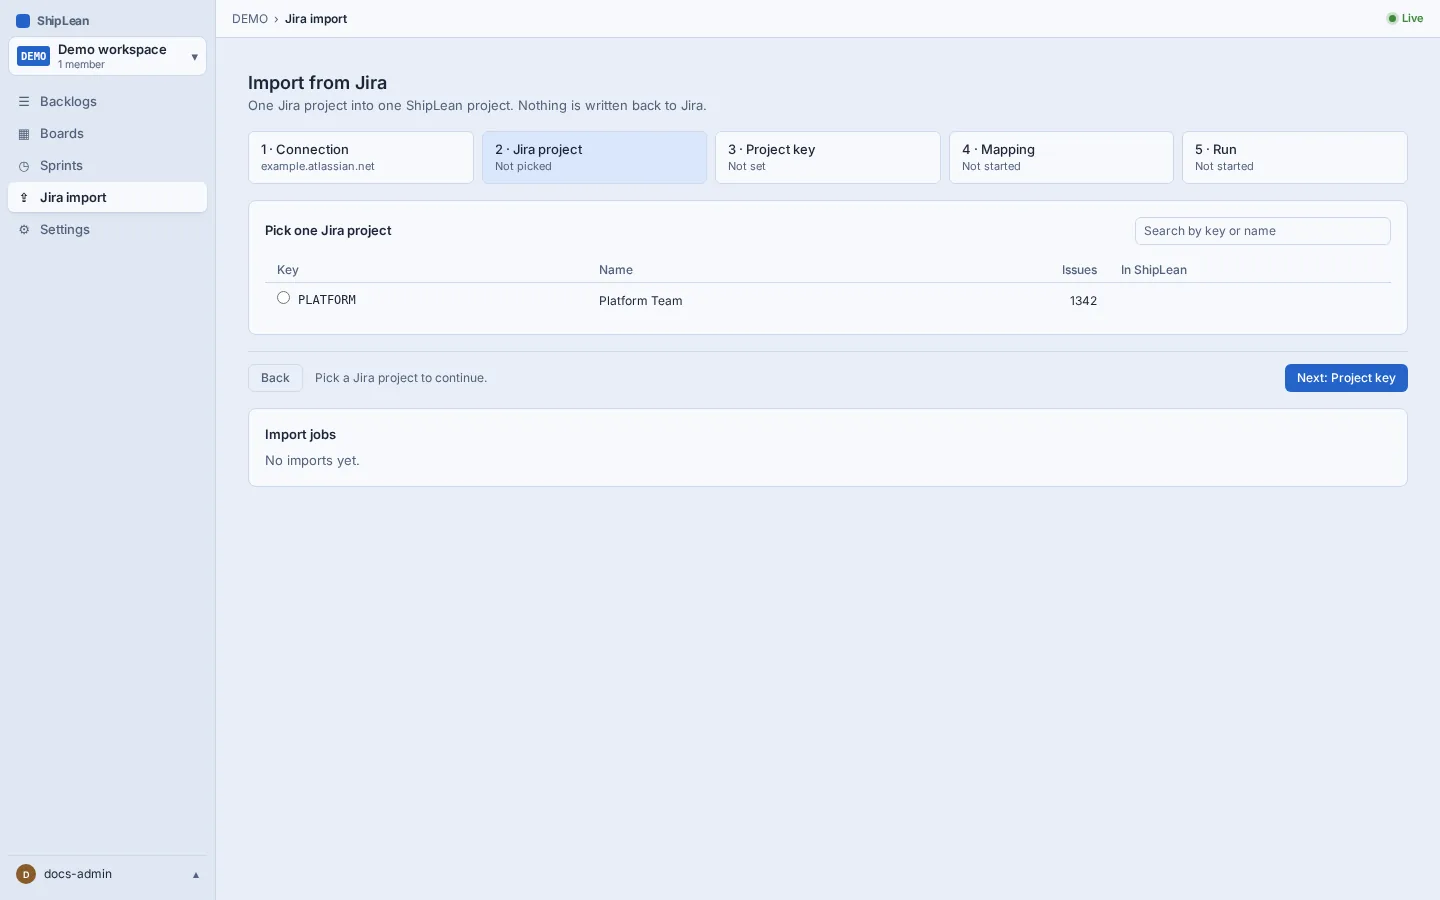This screenshot has width=1440, height=900.
Task: Click the Backlogs list icon
Action: [x=24, y=102]
